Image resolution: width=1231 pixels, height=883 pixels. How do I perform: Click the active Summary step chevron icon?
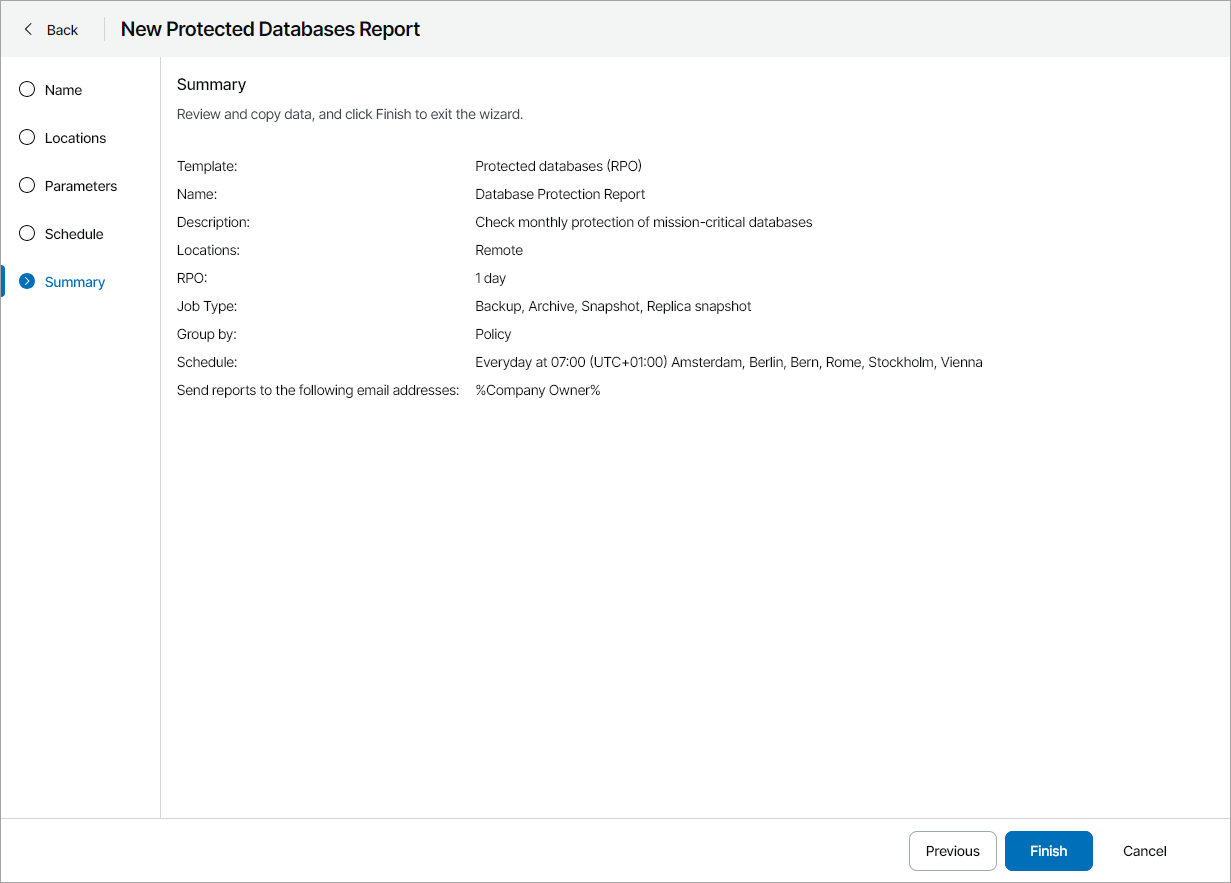point(27,282)
